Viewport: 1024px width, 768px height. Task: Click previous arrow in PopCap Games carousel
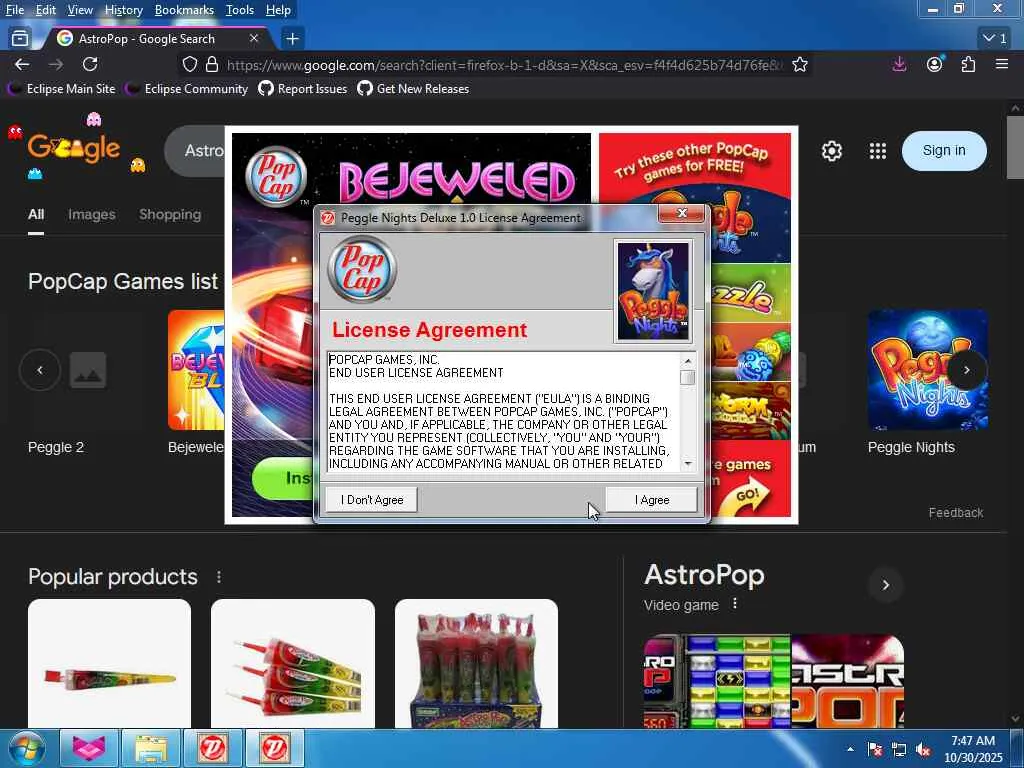click(40, 370)
